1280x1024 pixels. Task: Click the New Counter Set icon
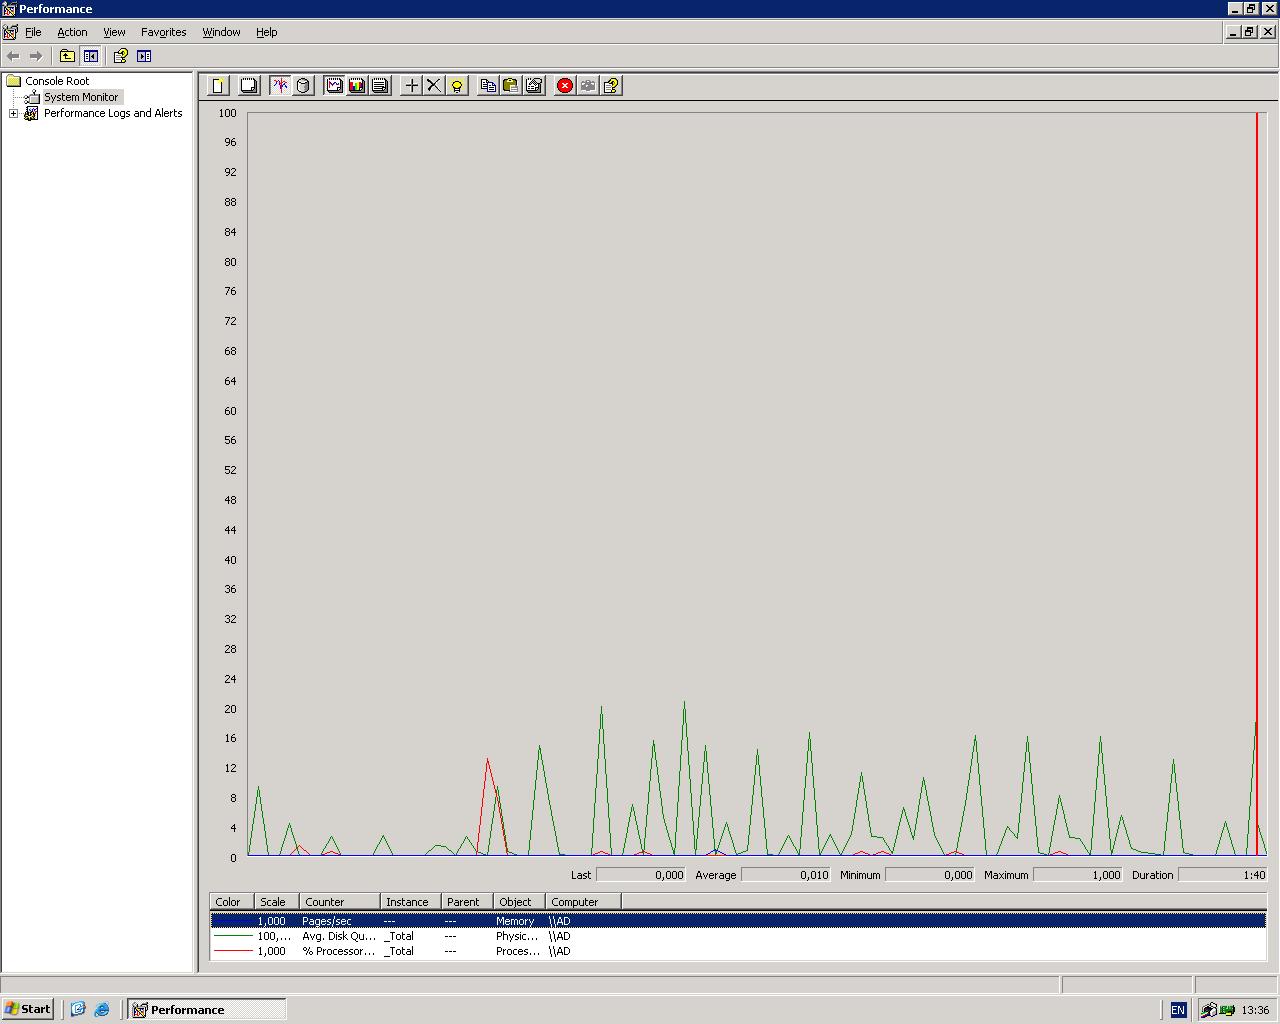218,85
